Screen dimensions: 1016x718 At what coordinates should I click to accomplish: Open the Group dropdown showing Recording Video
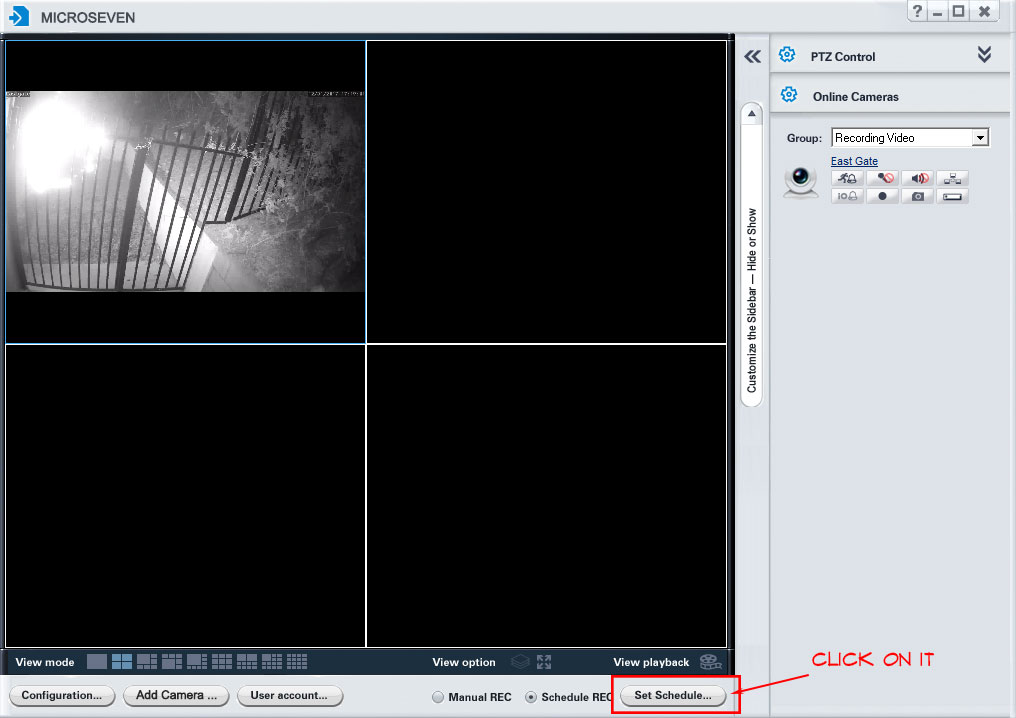[910, 137]
